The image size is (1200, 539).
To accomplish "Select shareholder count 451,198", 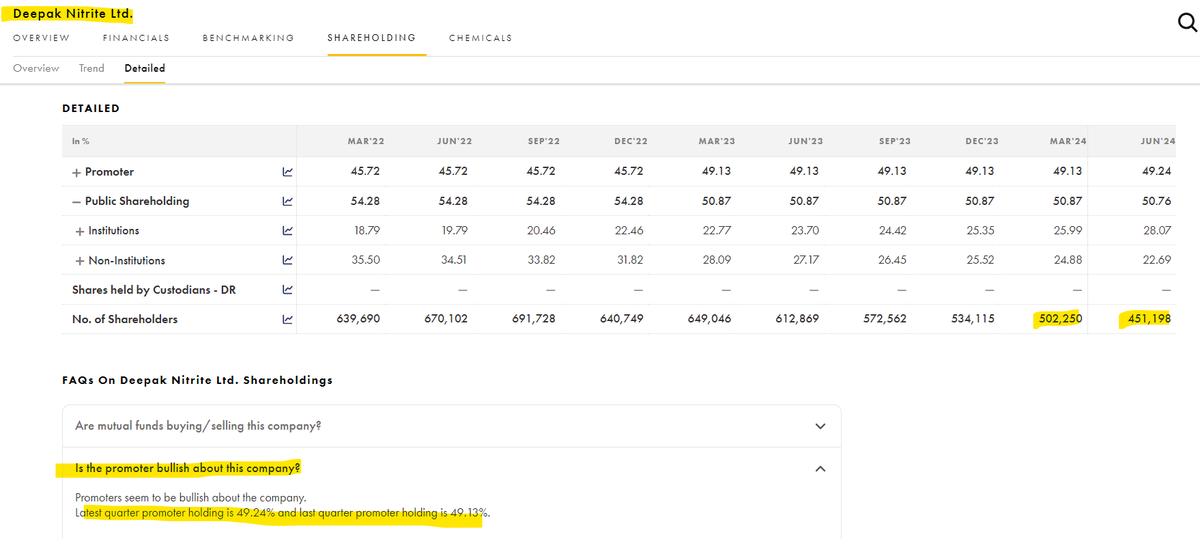I will [1149, 320].
